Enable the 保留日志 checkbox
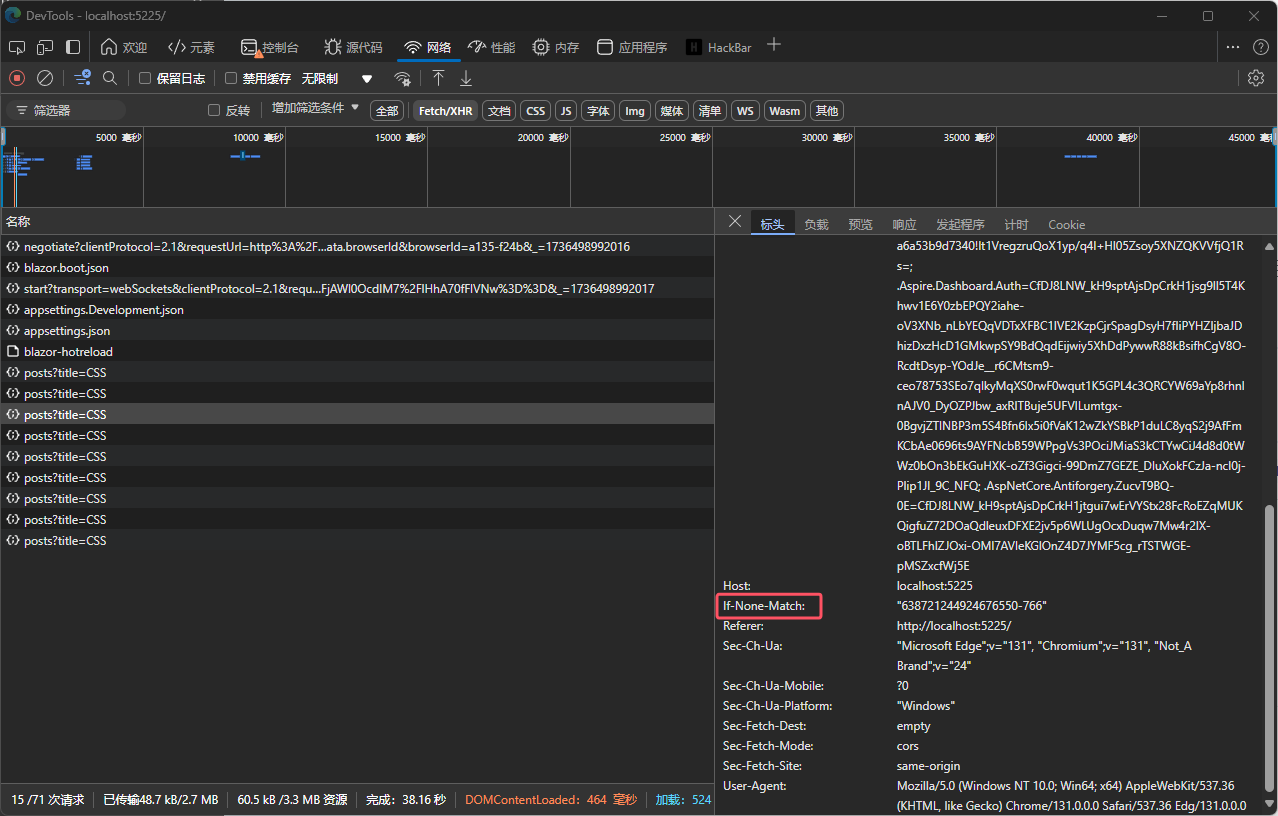 coord(145,78)
